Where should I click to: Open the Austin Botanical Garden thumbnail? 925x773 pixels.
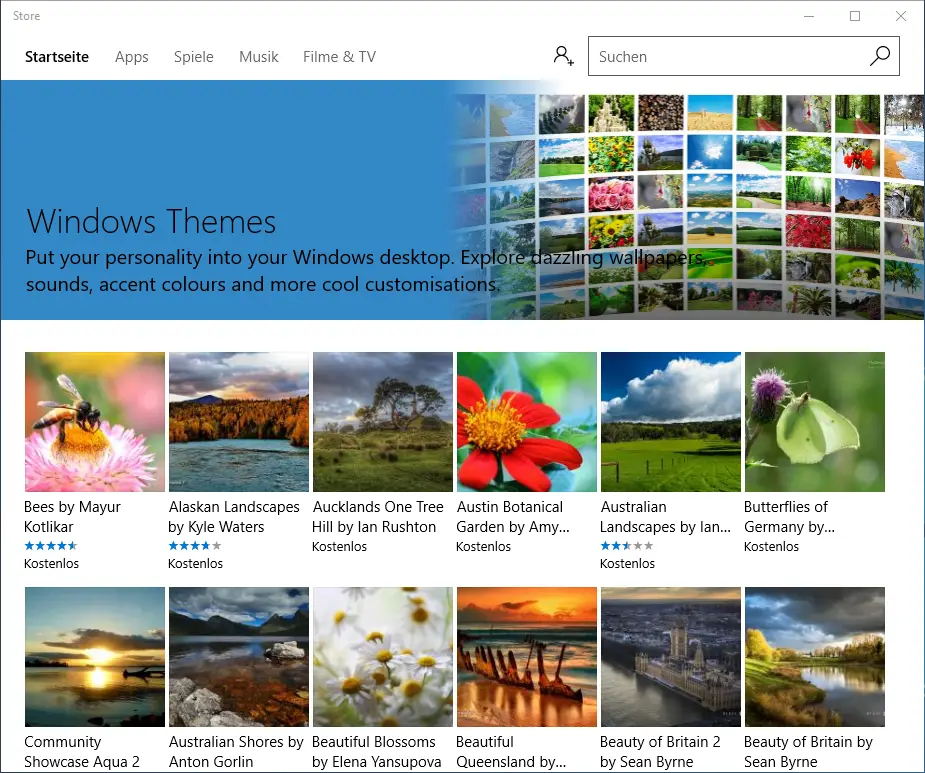click(527, 422)
